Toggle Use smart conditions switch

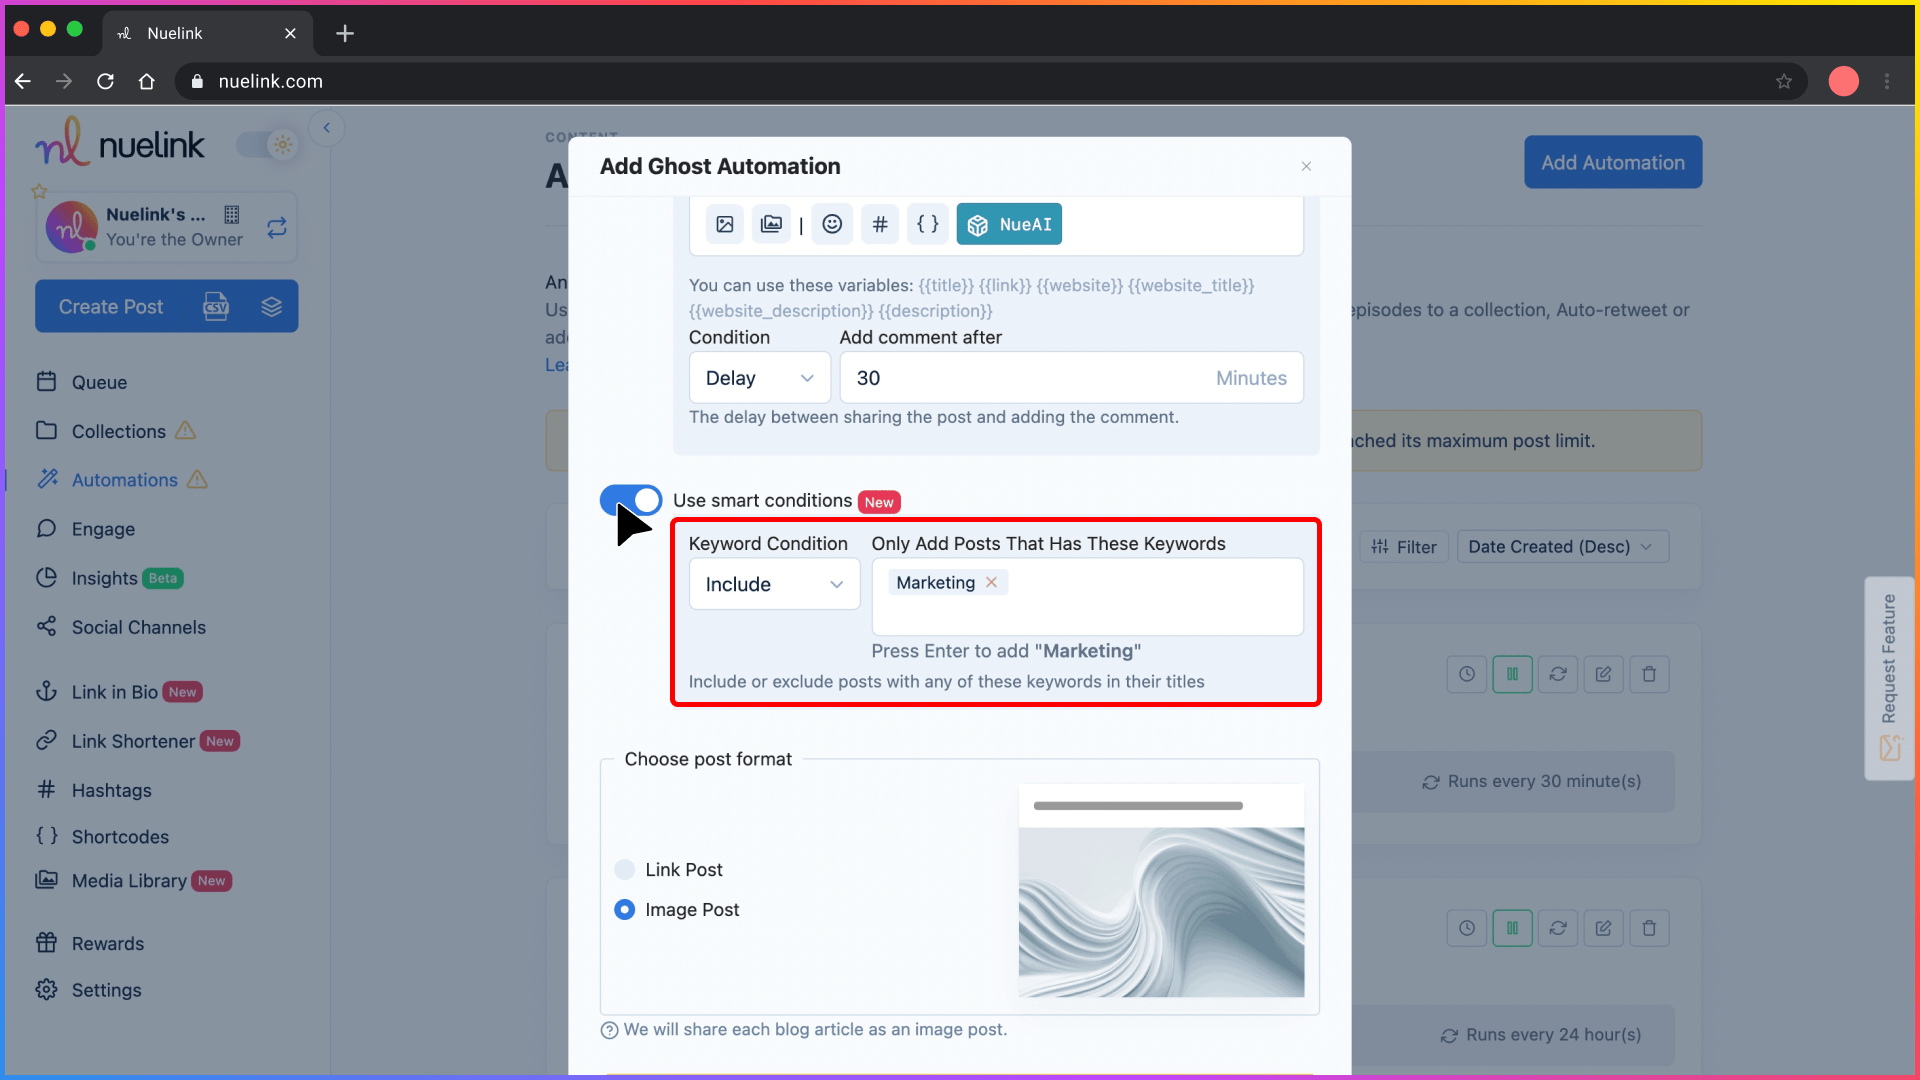[x=631, y=500]
